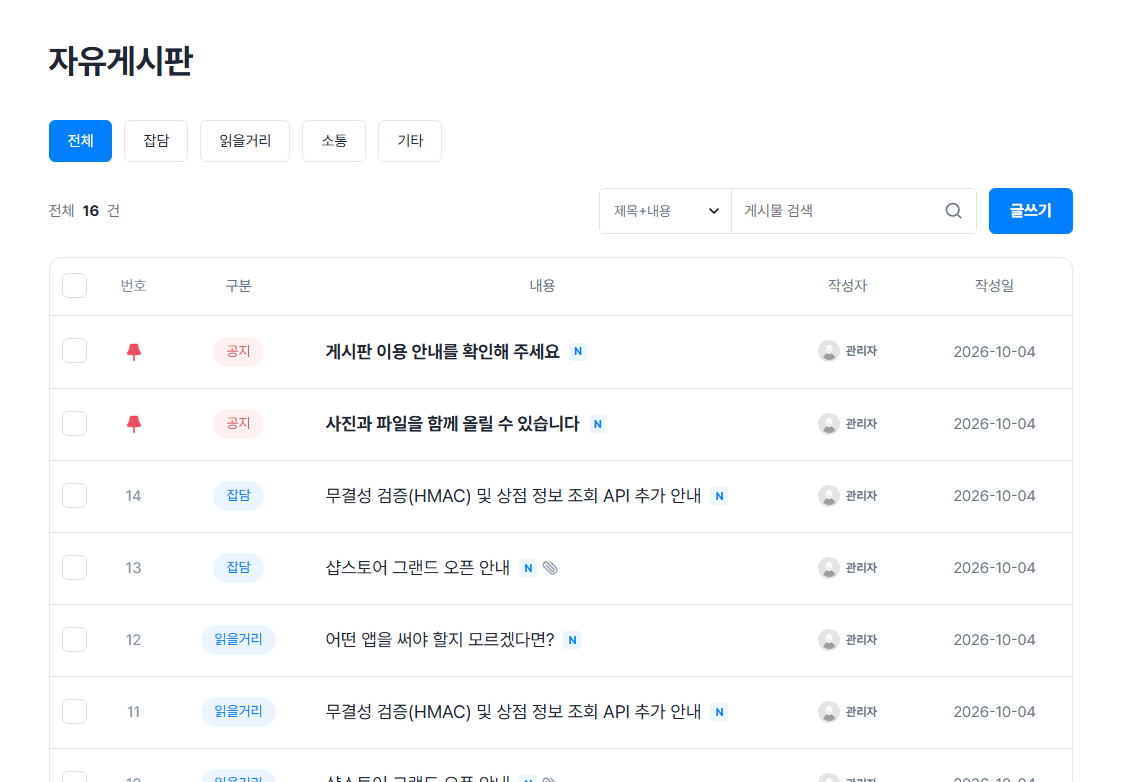Open post 어떤 앱을 써야 할지 모르겠다면?
Viewport: 1125px width, 782px height.
tap(440, 640)
